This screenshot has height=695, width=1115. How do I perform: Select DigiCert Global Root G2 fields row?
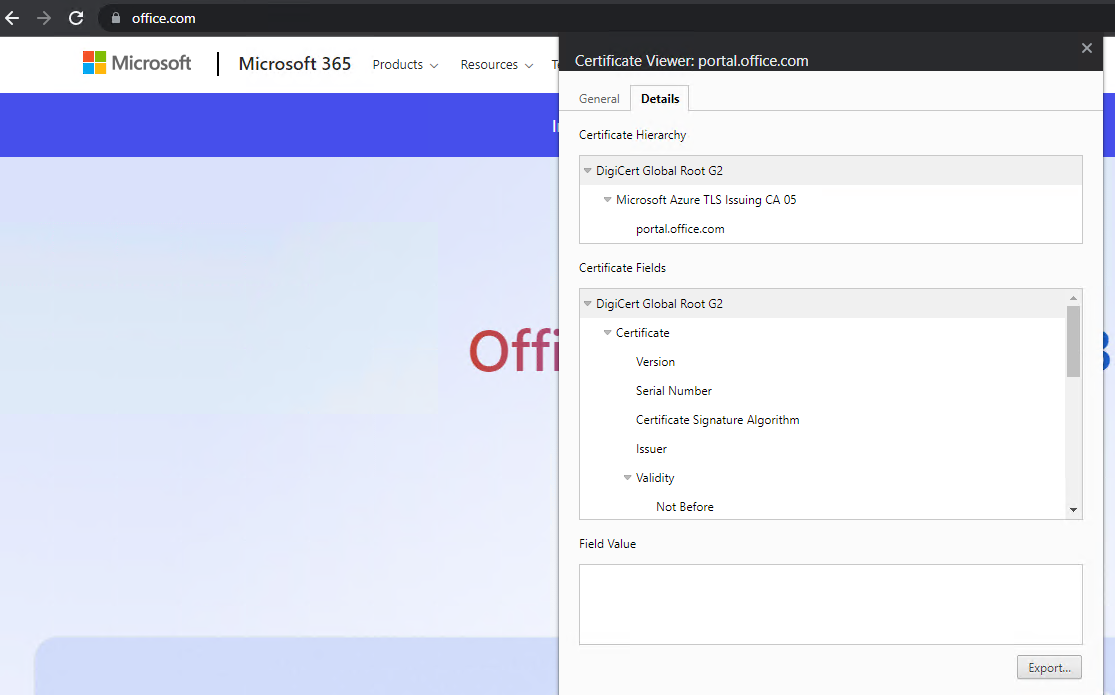point(823,304)
